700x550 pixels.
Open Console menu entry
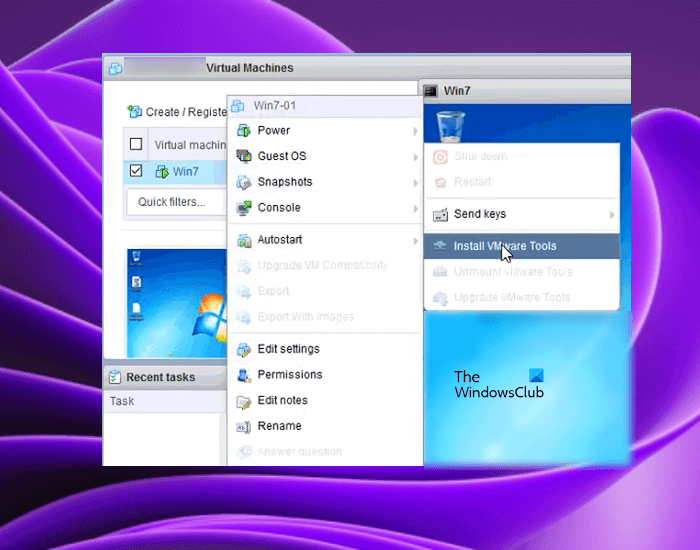click(x=325, y=208)
